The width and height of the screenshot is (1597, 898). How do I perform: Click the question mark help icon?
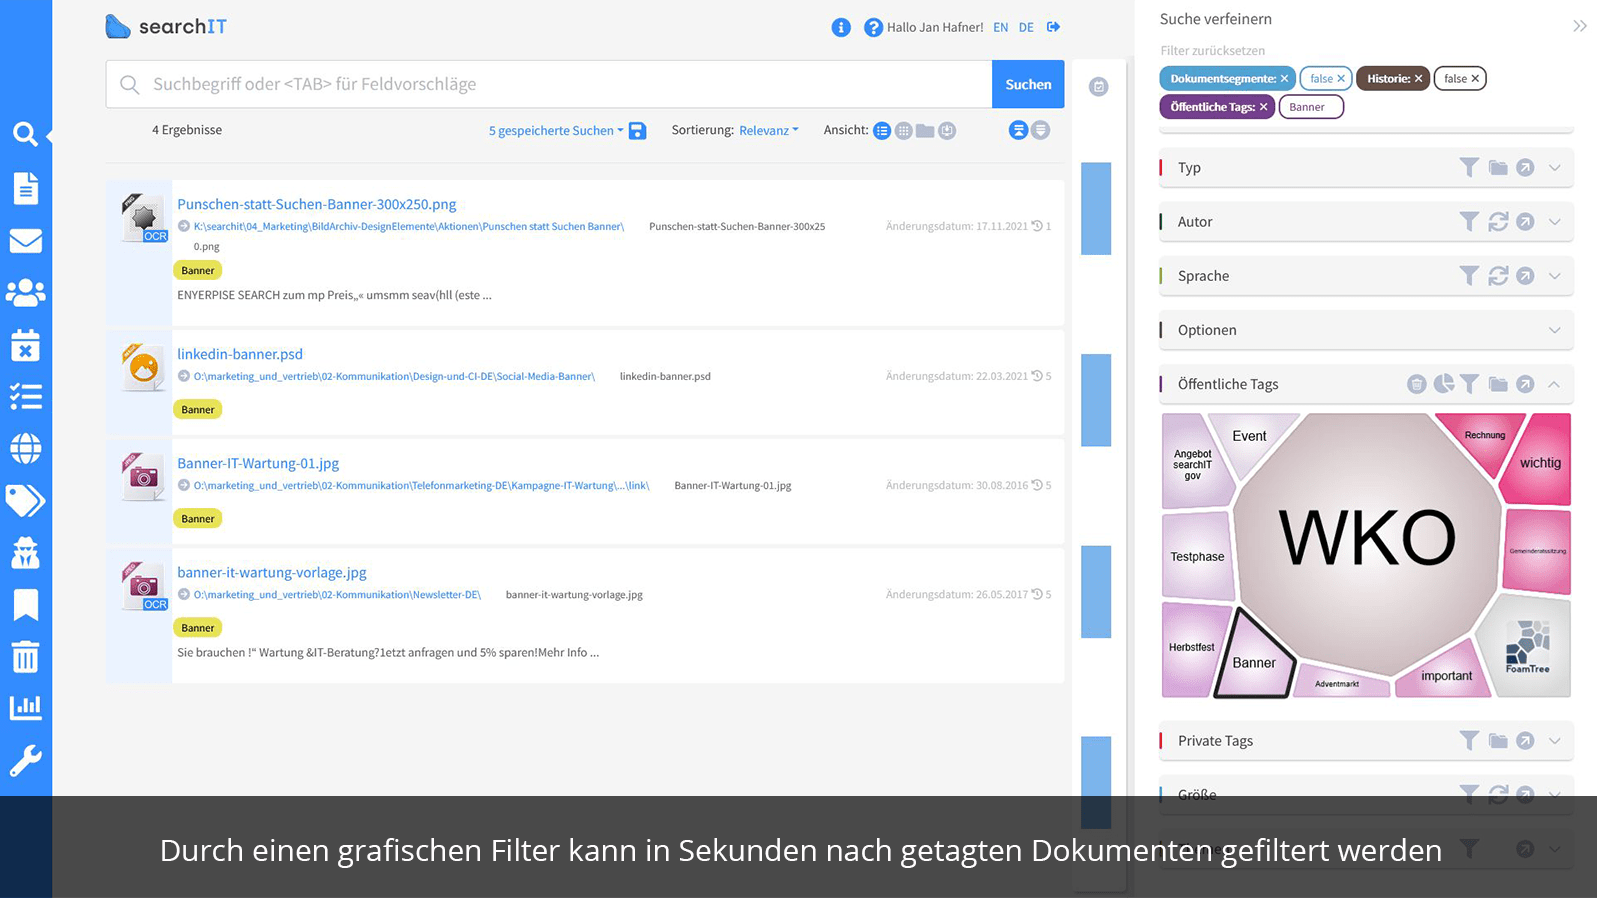[x=873, y=27]
